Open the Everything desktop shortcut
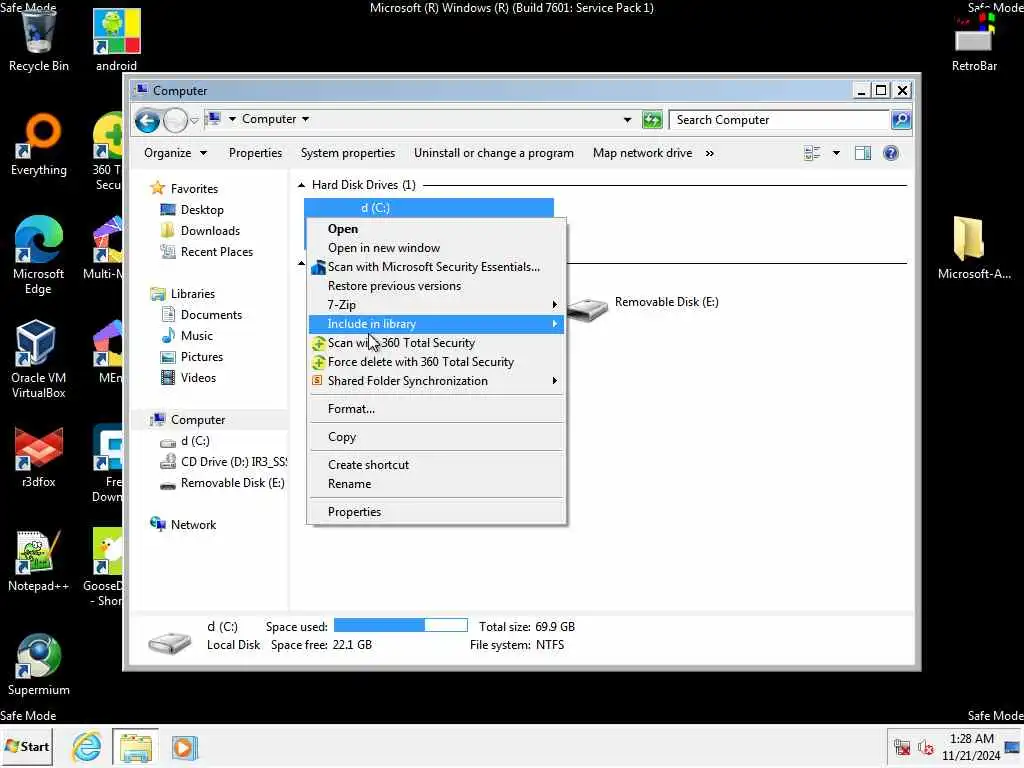 [x=39, y=145]
